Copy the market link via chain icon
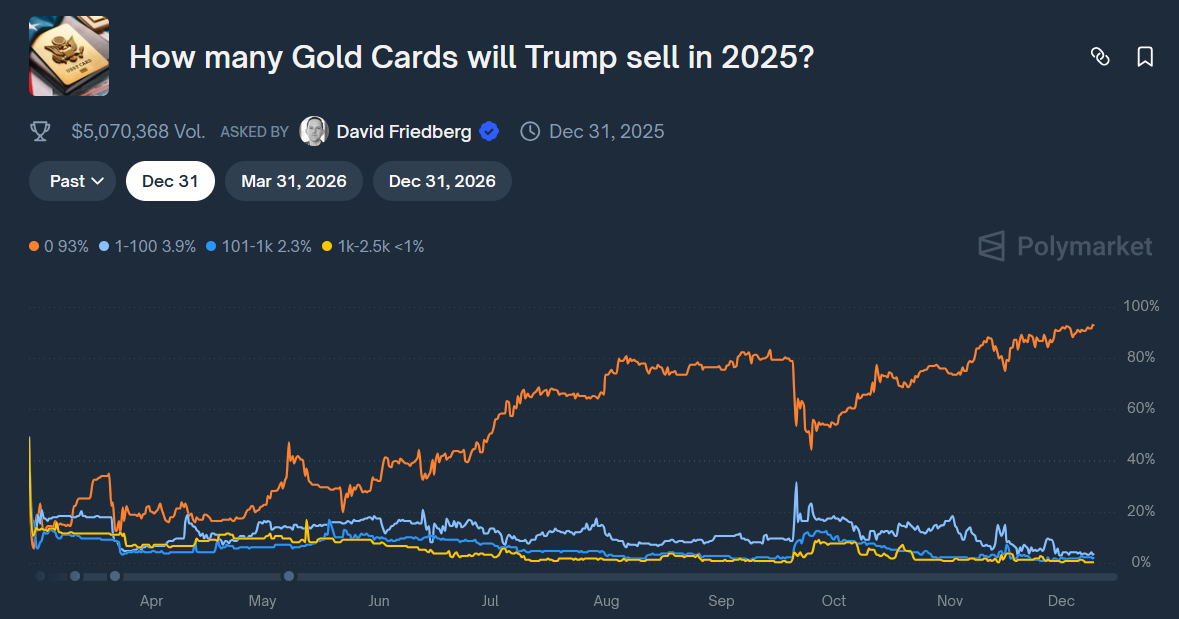 (1101, 58)
